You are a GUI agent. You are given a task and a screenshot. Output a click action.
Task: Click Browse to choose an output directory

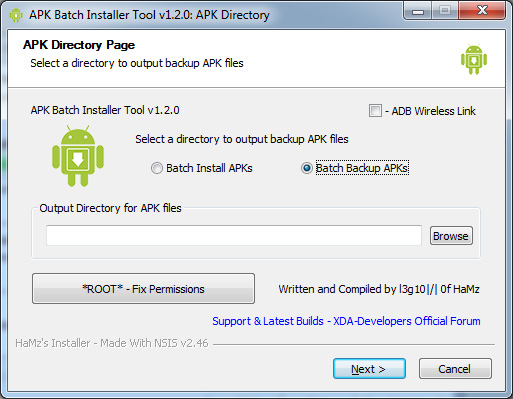pyautogui.click(x=451, y=236)
